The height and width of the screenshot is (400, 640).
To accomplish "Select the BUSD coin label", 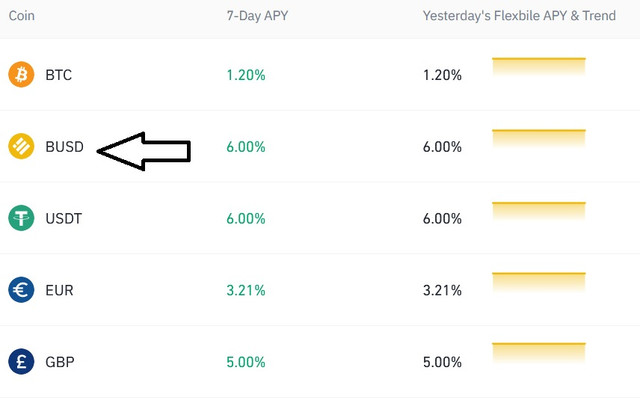I will pos(64,147).
